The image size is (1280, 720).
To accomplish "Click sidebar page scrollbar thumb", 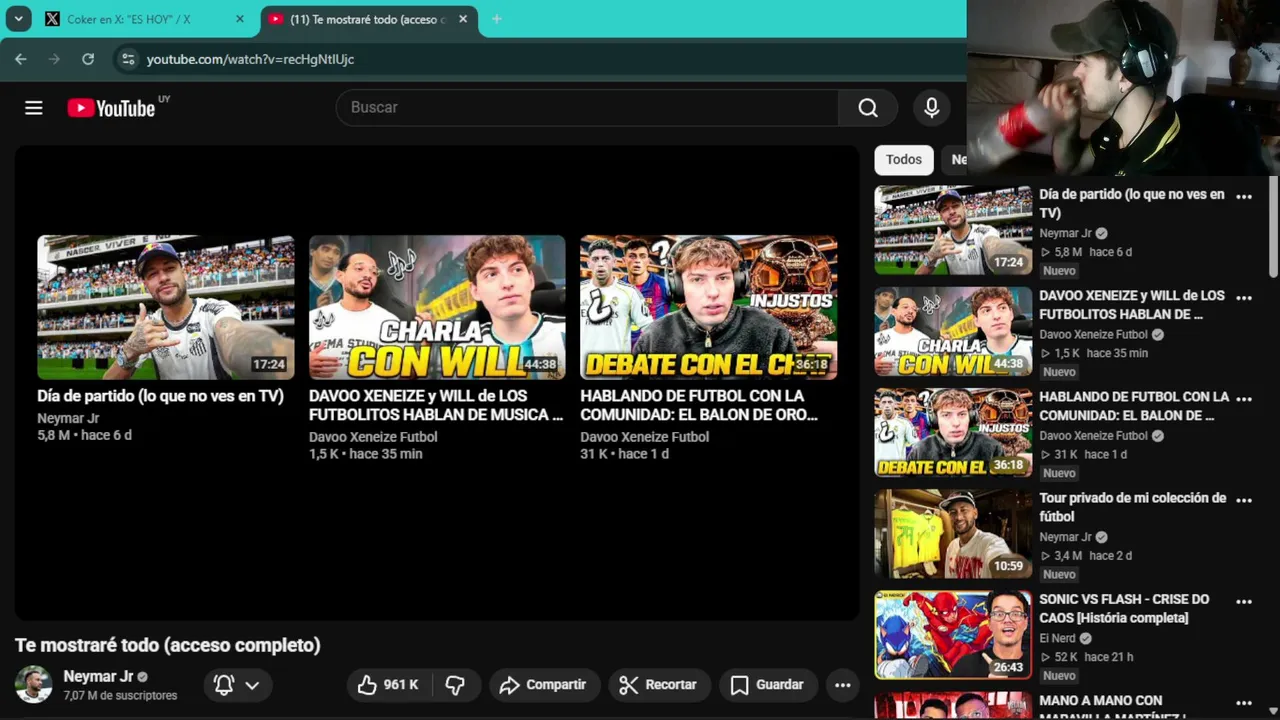I will 1273,228.
